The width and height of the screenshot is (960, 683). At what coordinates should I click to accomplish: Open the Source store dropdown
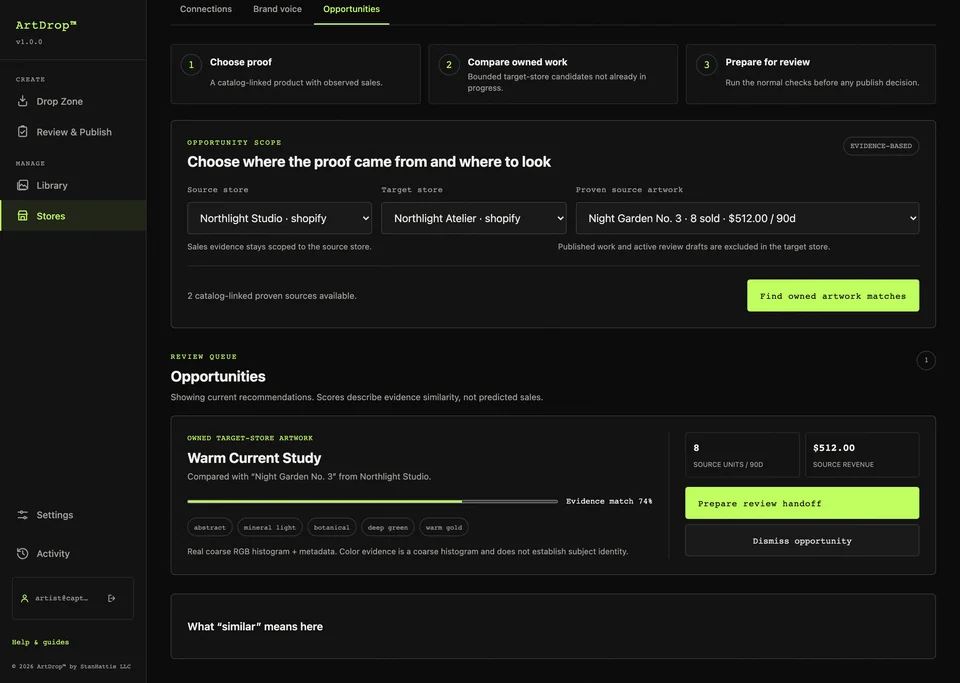tap(279, 218)
